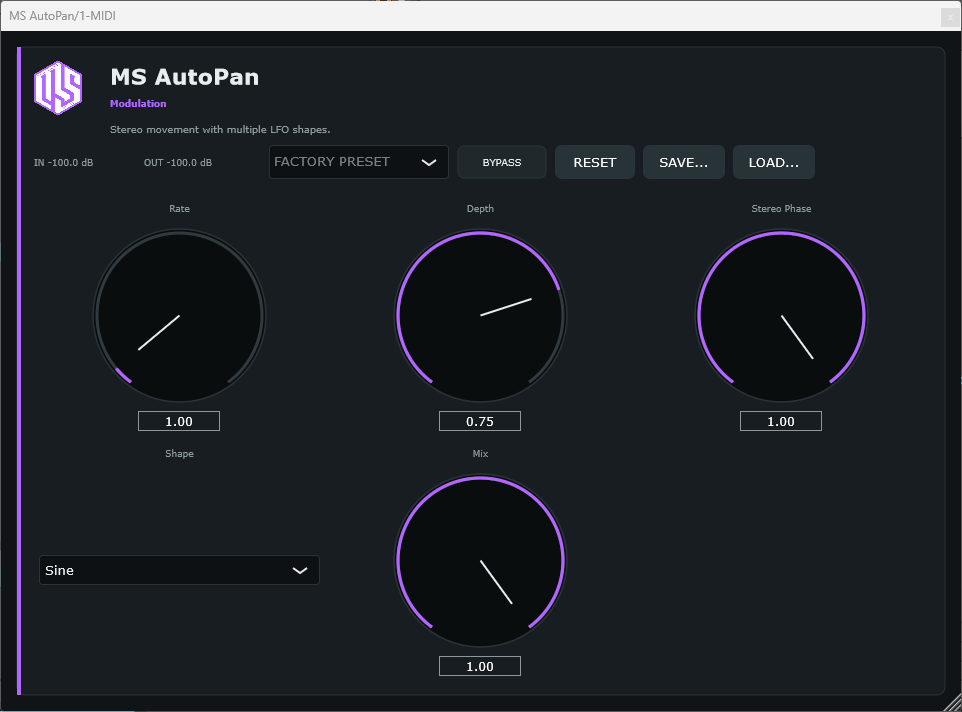Click the Rate knob

point(179,316)
